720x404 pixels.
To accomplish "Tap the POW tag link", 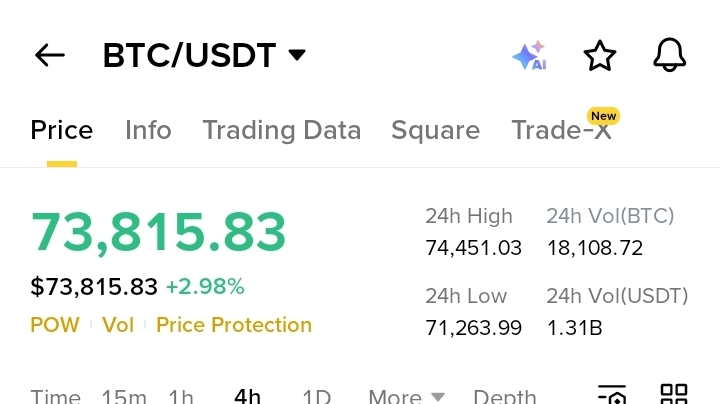I will point(55,325).
